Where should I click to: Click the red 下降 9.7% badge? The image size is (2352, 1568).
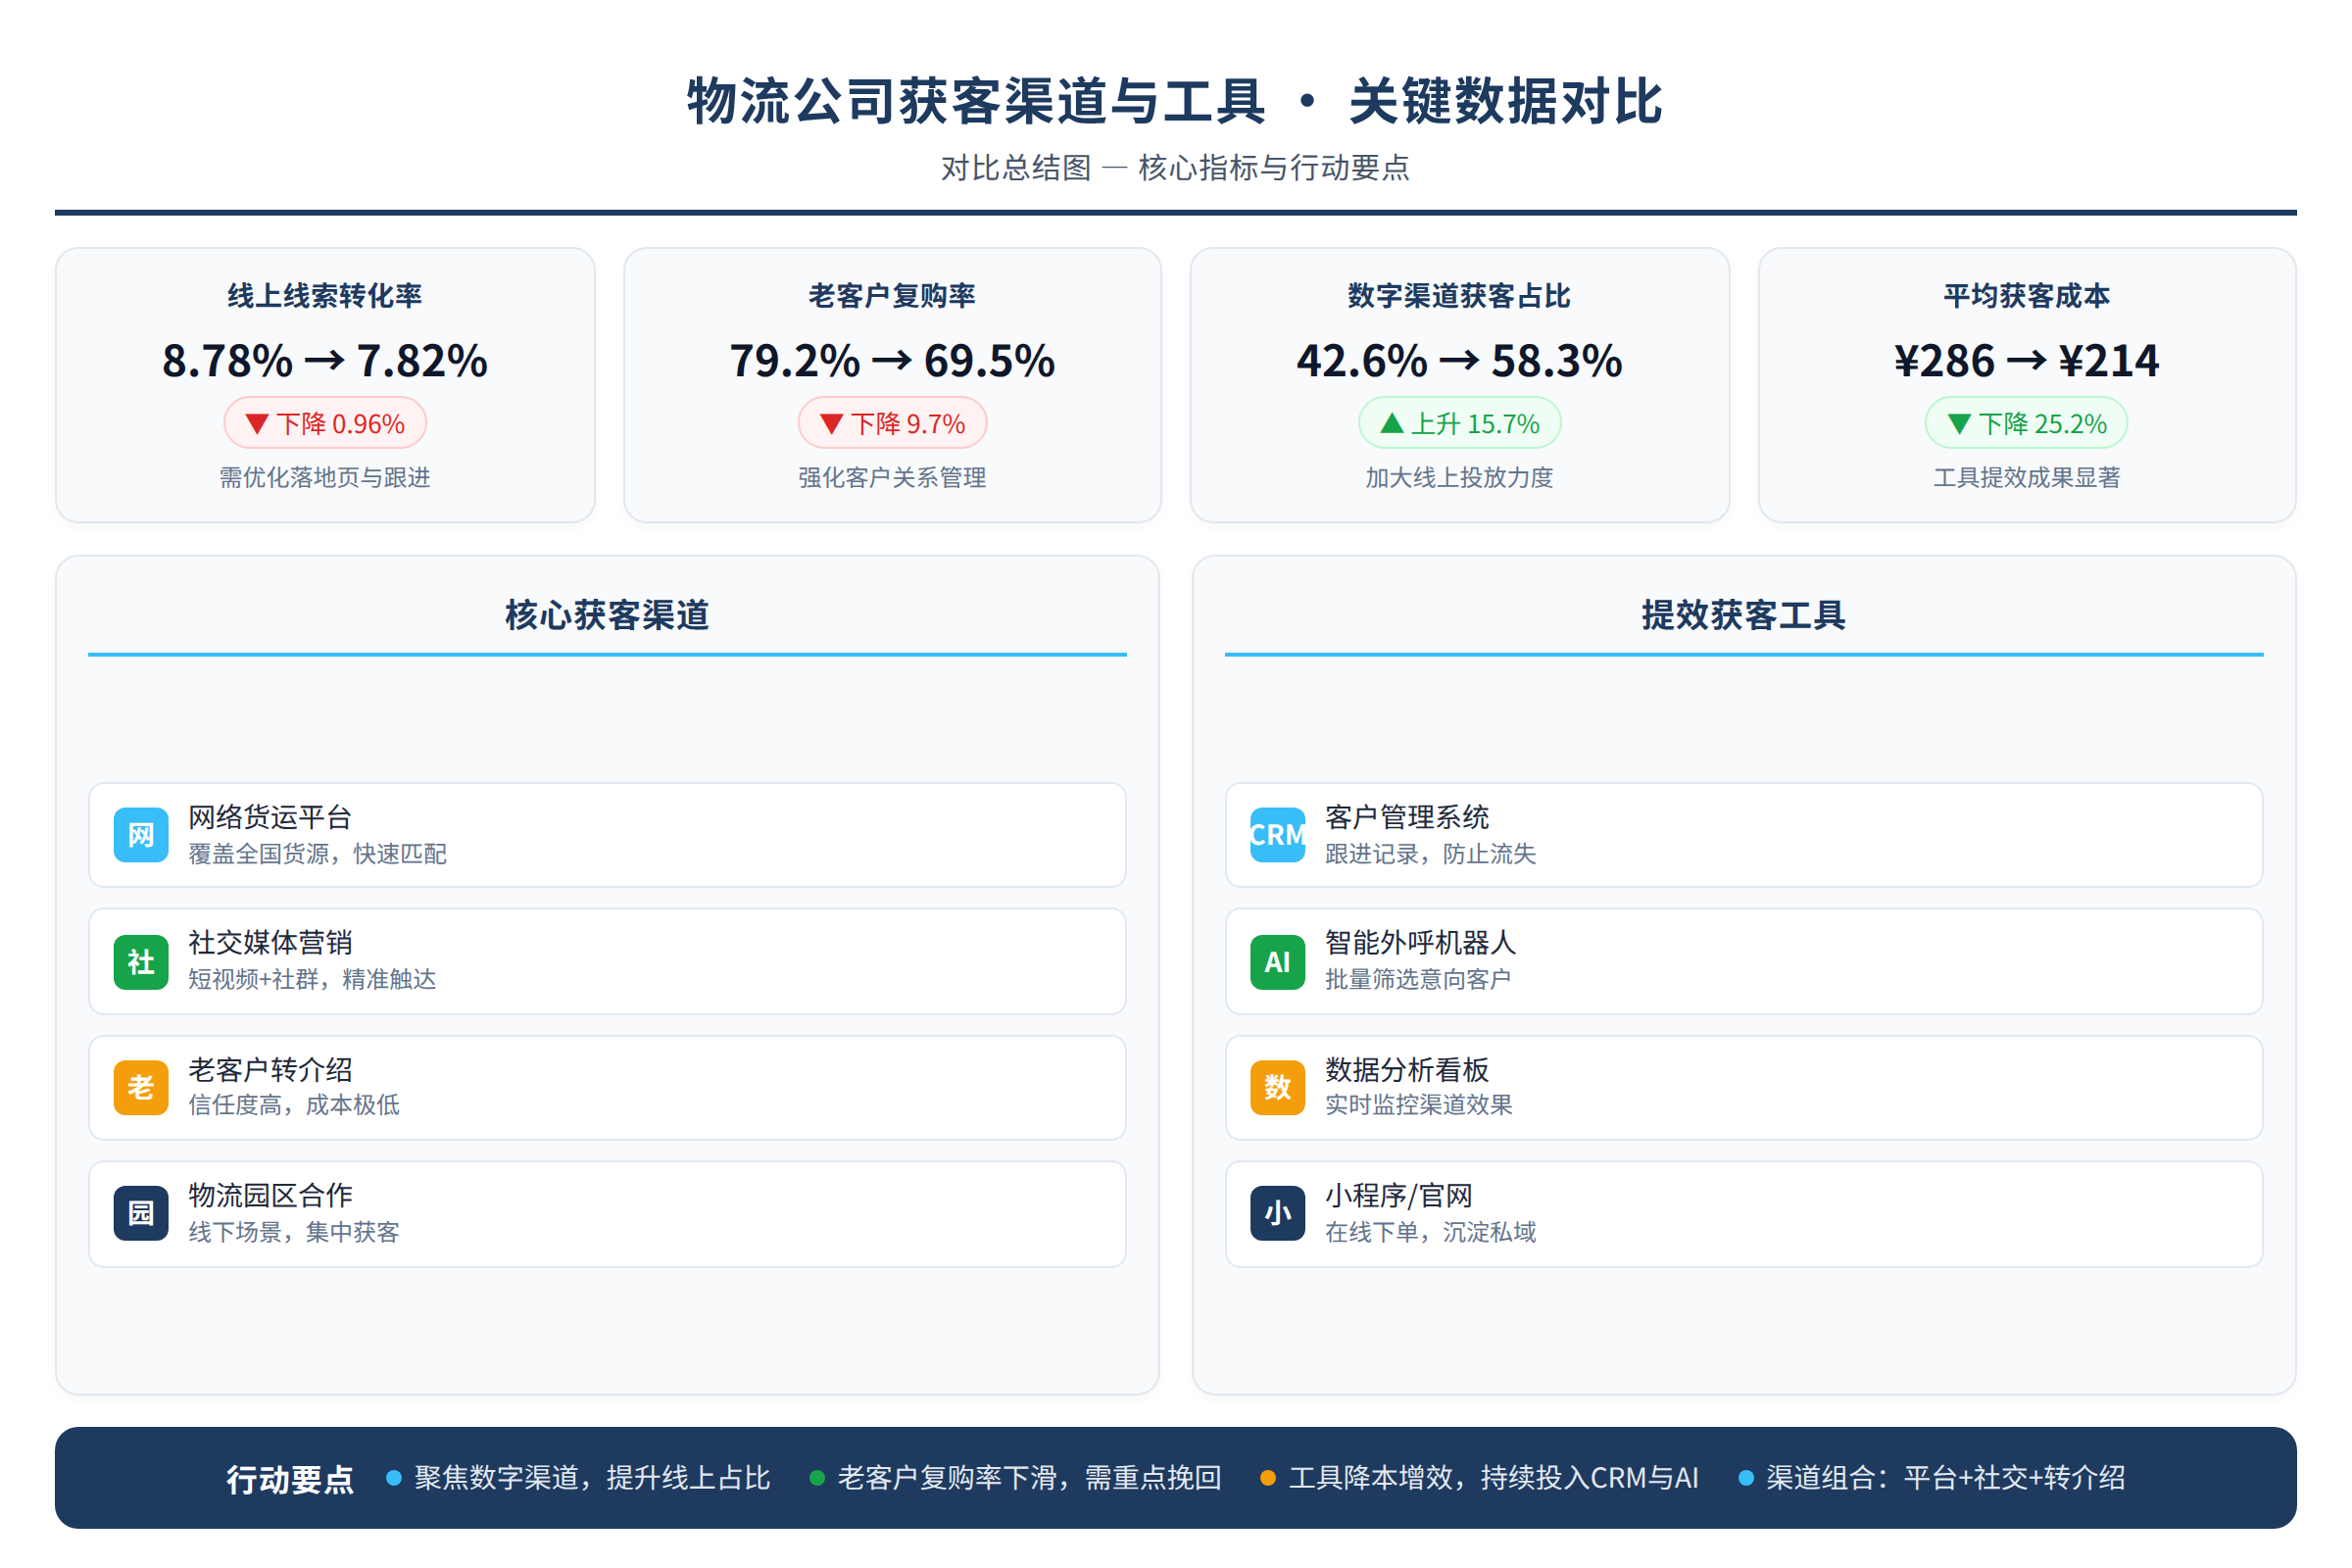click(x=892, y=424)
